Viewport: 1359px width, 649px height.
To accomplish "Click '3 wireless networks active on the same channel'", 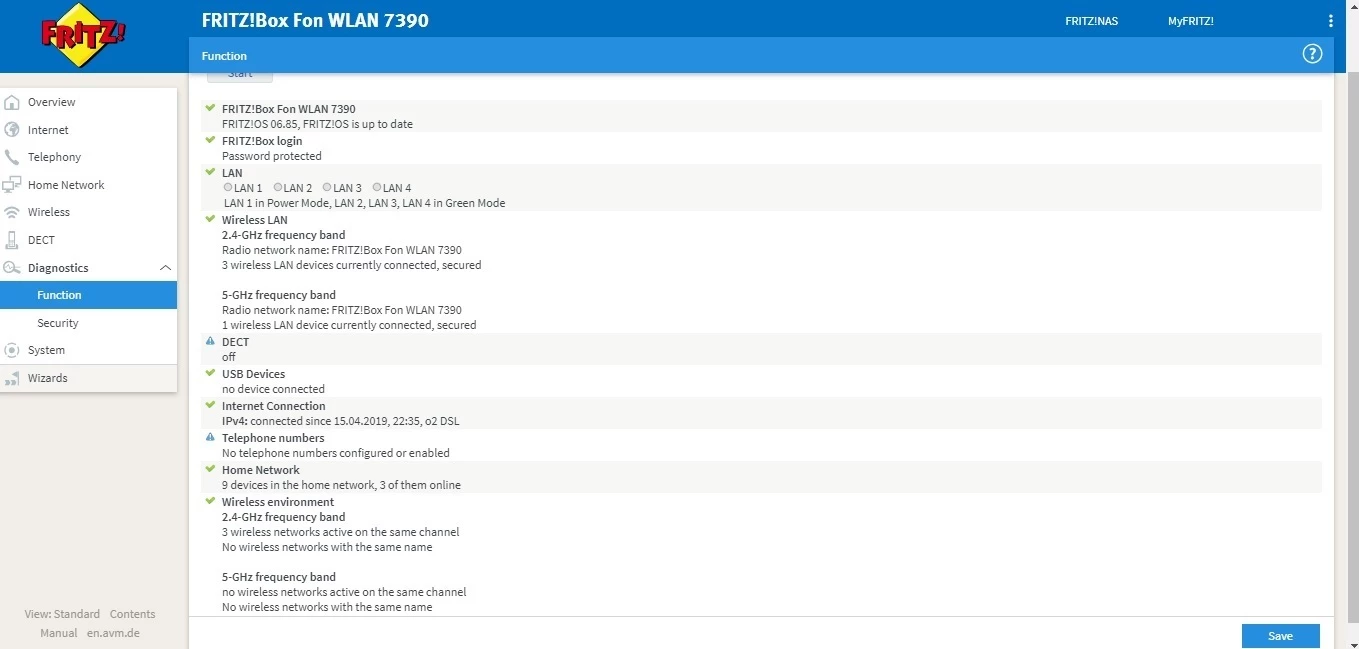I will 341,532.
